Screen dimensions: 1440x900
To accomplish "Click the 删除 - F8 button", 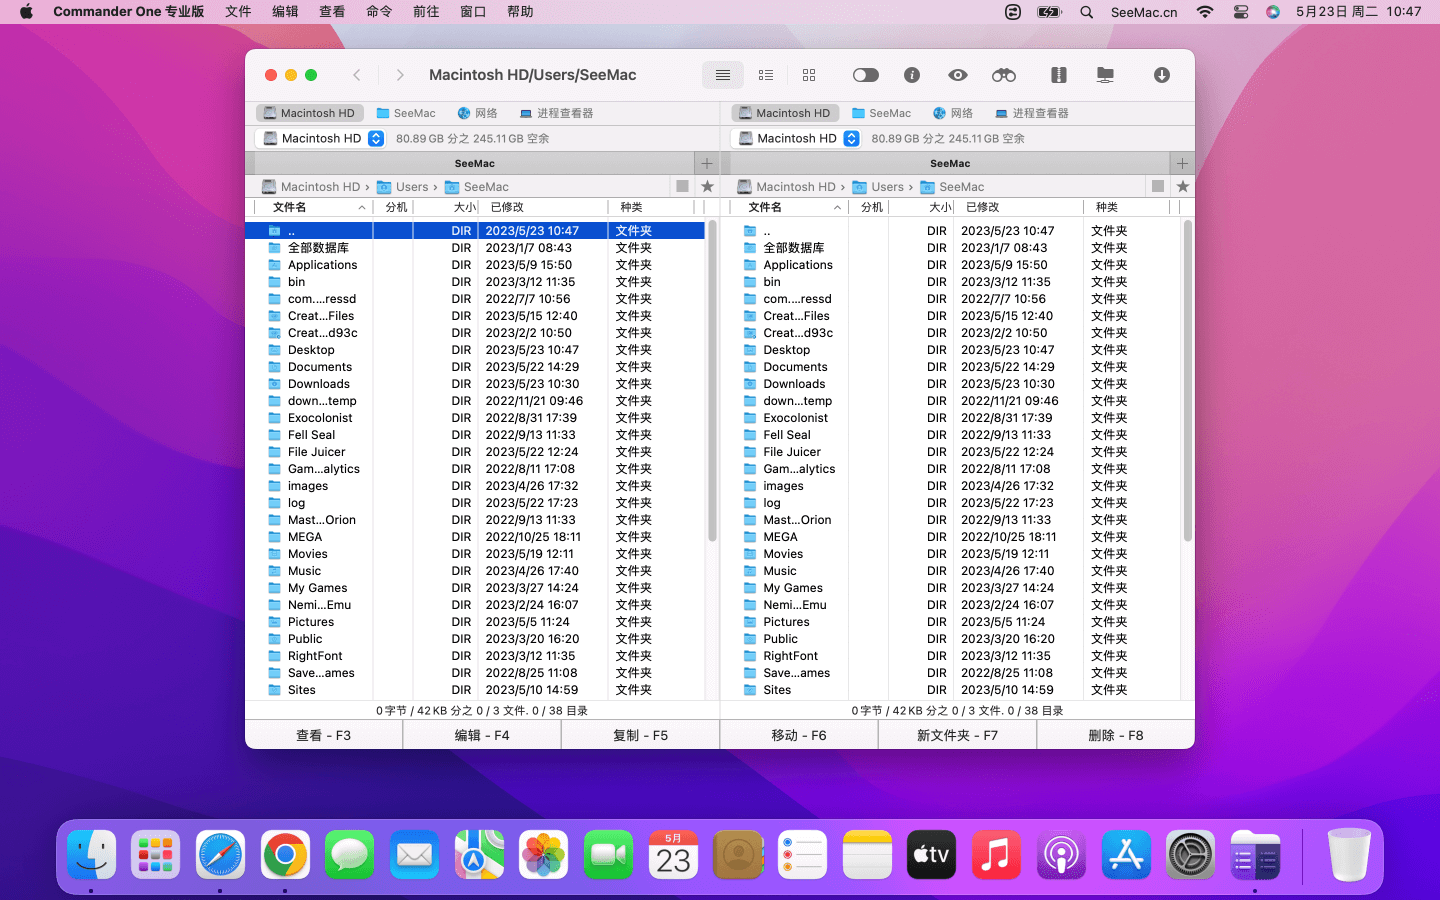I will click(1115, 735).
